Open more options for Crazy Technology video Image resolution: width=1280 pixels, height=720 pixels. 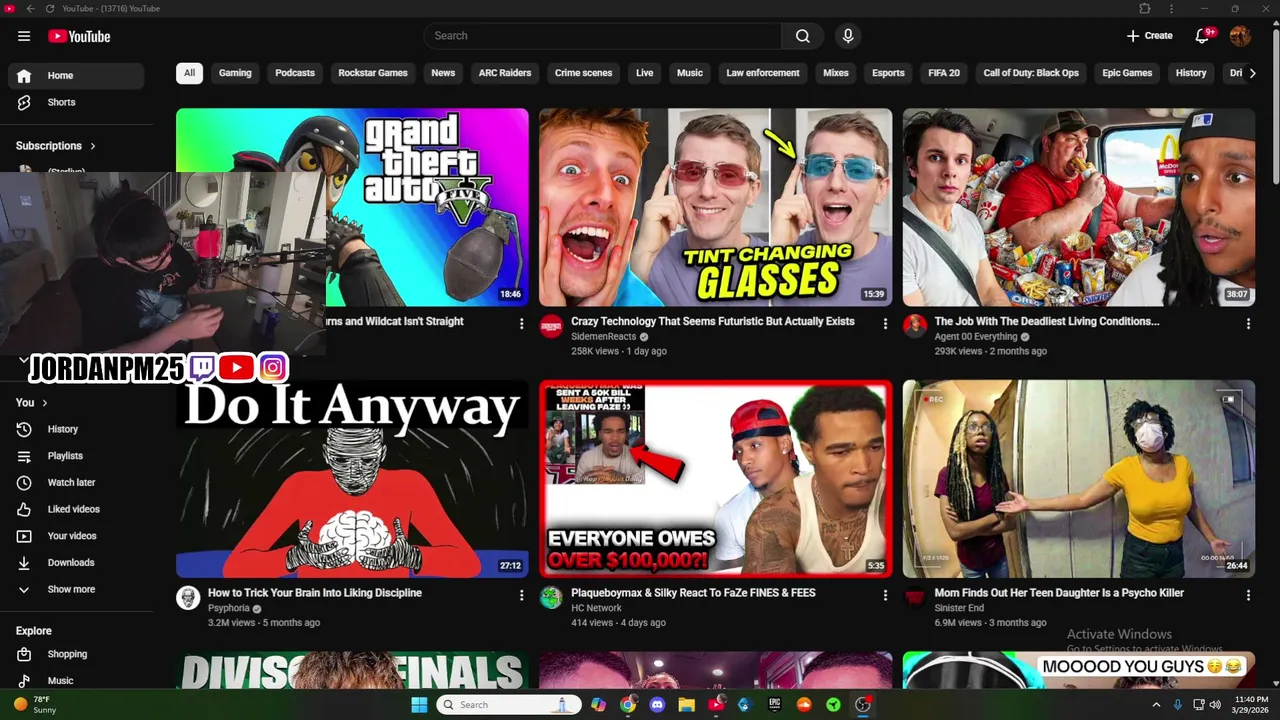(884, 324)
